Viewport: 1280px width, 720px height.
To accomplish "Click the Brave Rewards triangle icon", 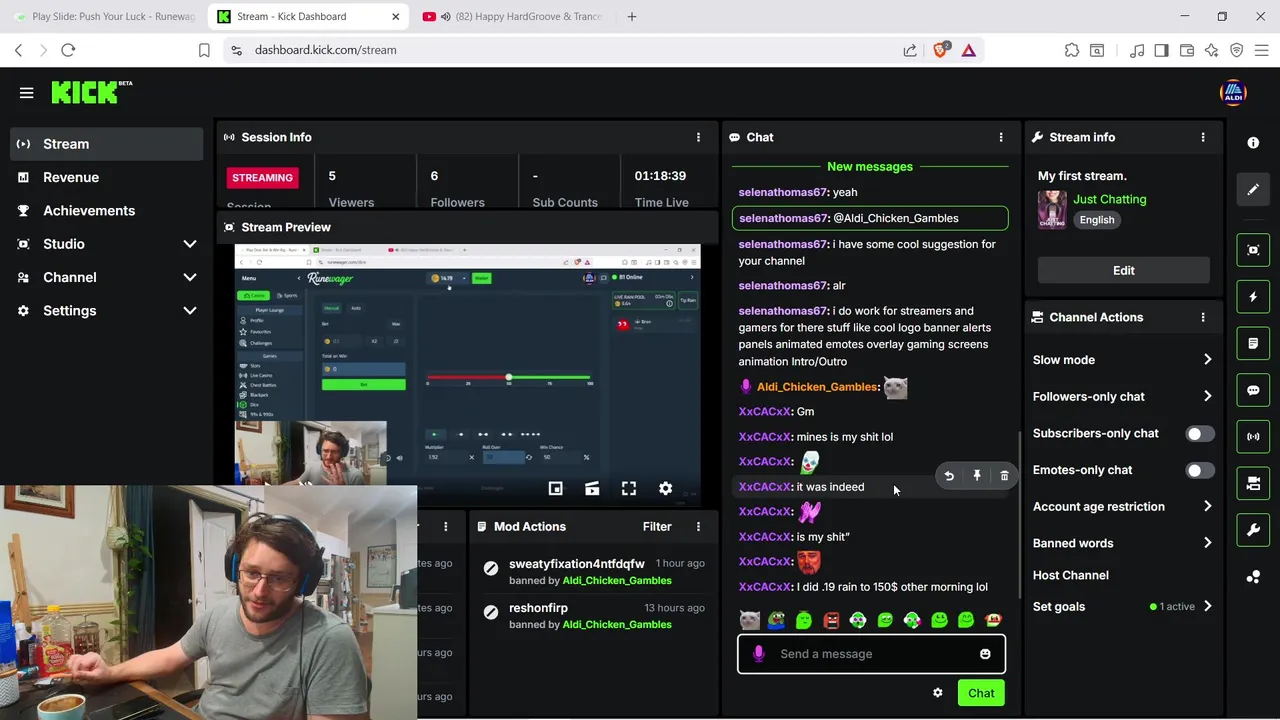I will click(968, 50).
